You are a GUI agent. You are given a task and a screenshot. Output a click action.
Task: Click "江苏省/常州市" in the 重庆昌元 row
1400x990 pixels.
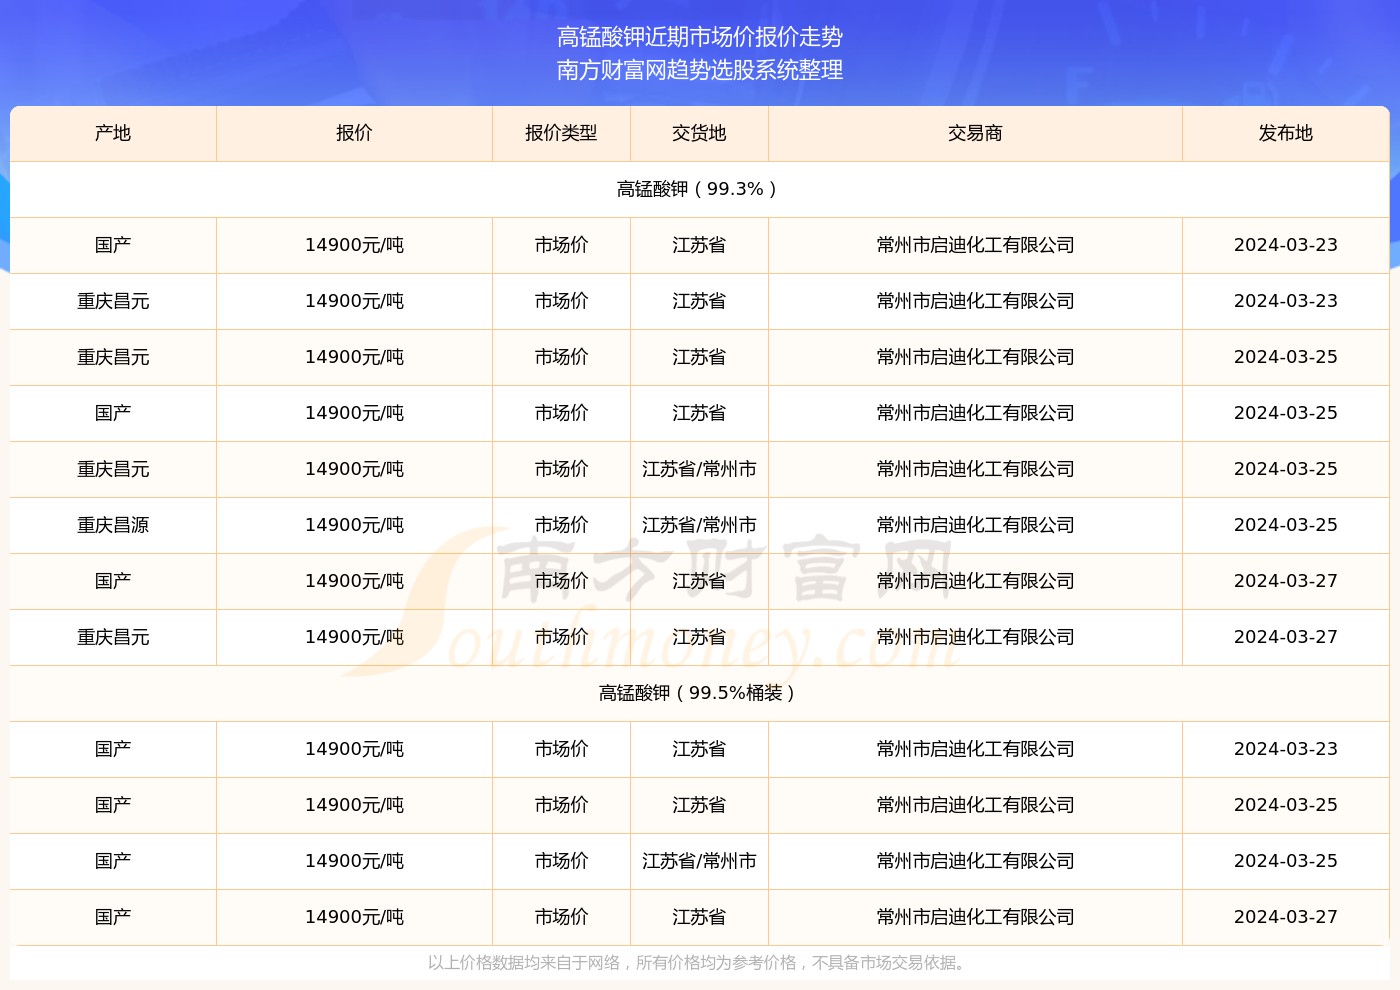point(699,469)
